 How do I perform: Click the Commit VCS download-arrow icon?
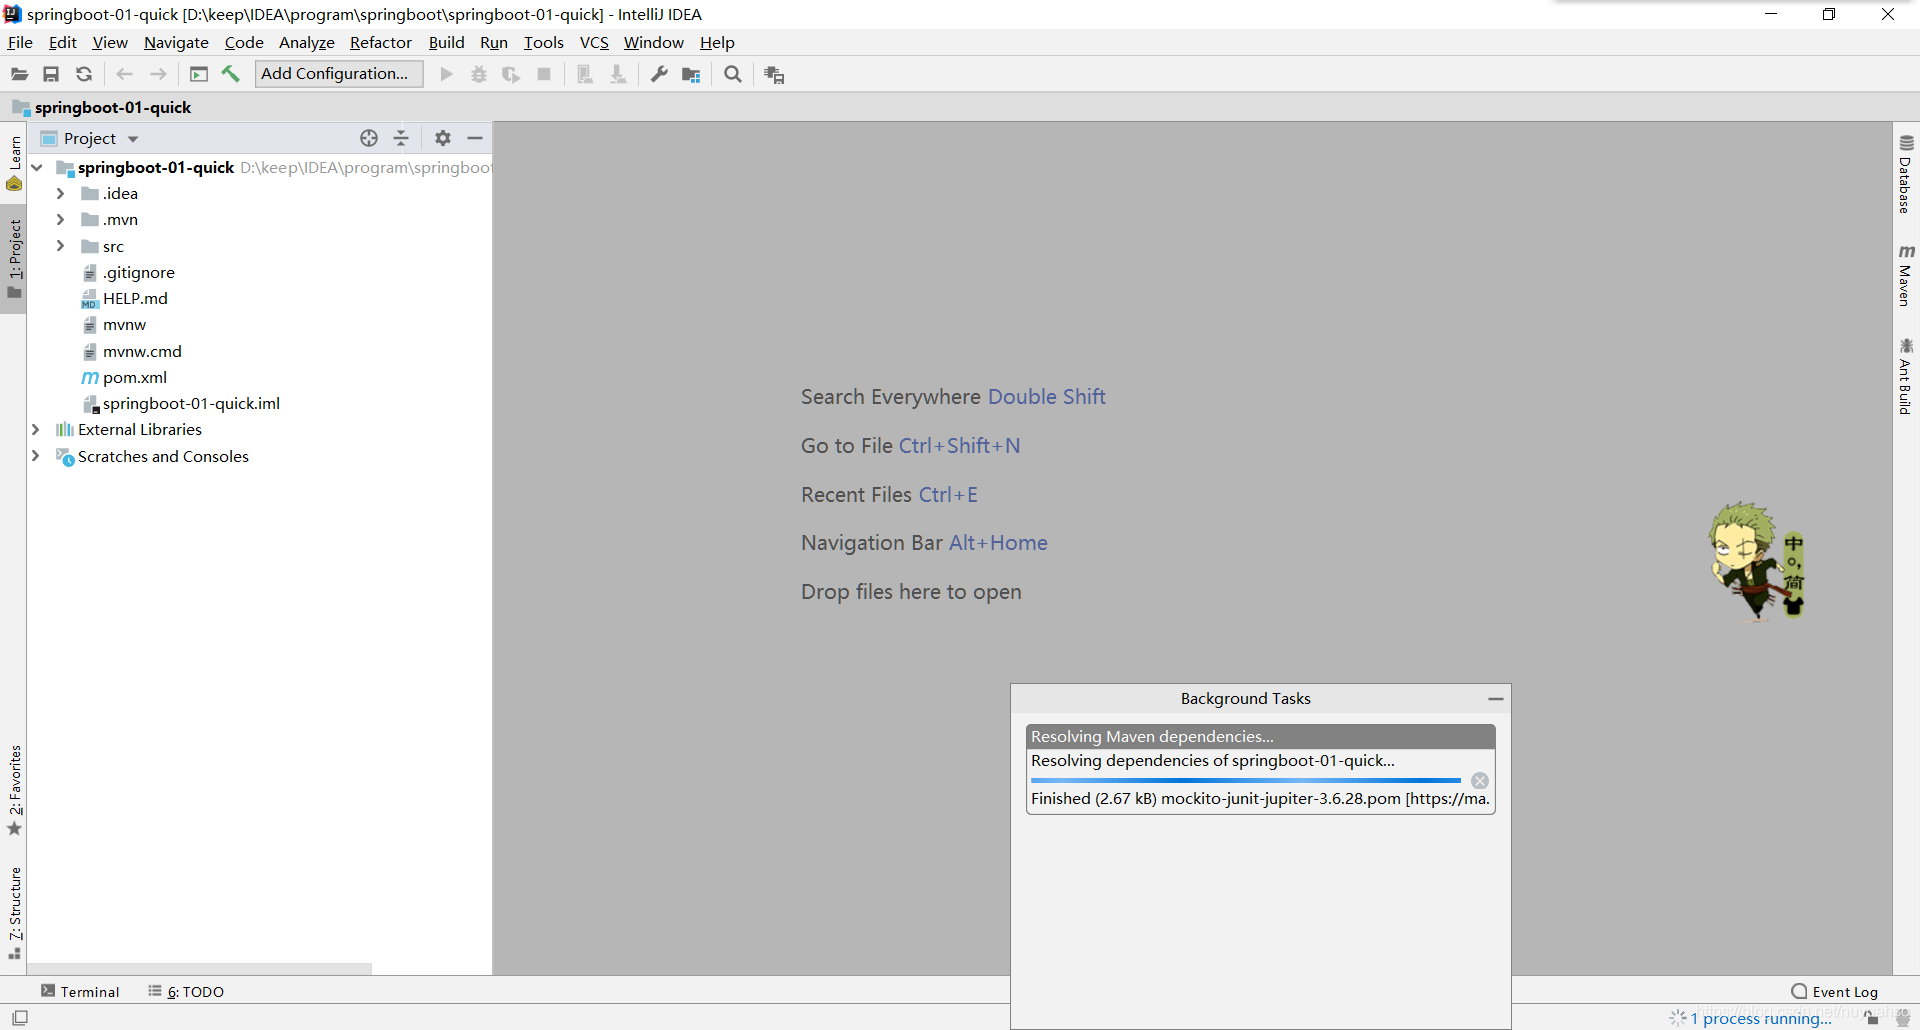tap(618, 74)
